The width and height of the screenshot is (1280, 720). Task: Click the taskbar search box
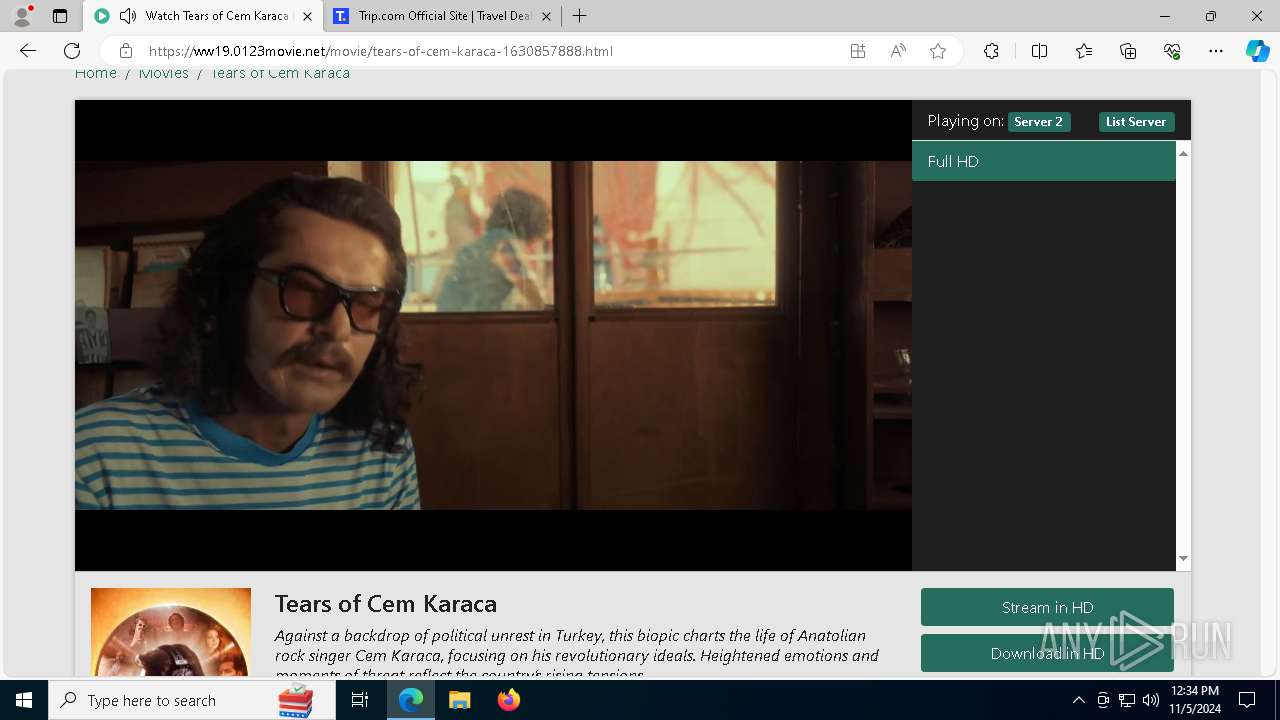coord(192,700)
